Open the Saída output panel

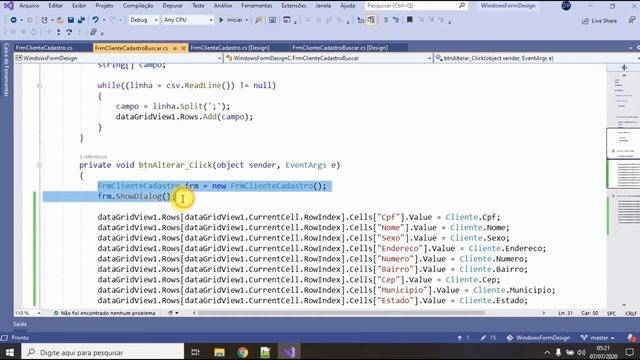[20, 324]
